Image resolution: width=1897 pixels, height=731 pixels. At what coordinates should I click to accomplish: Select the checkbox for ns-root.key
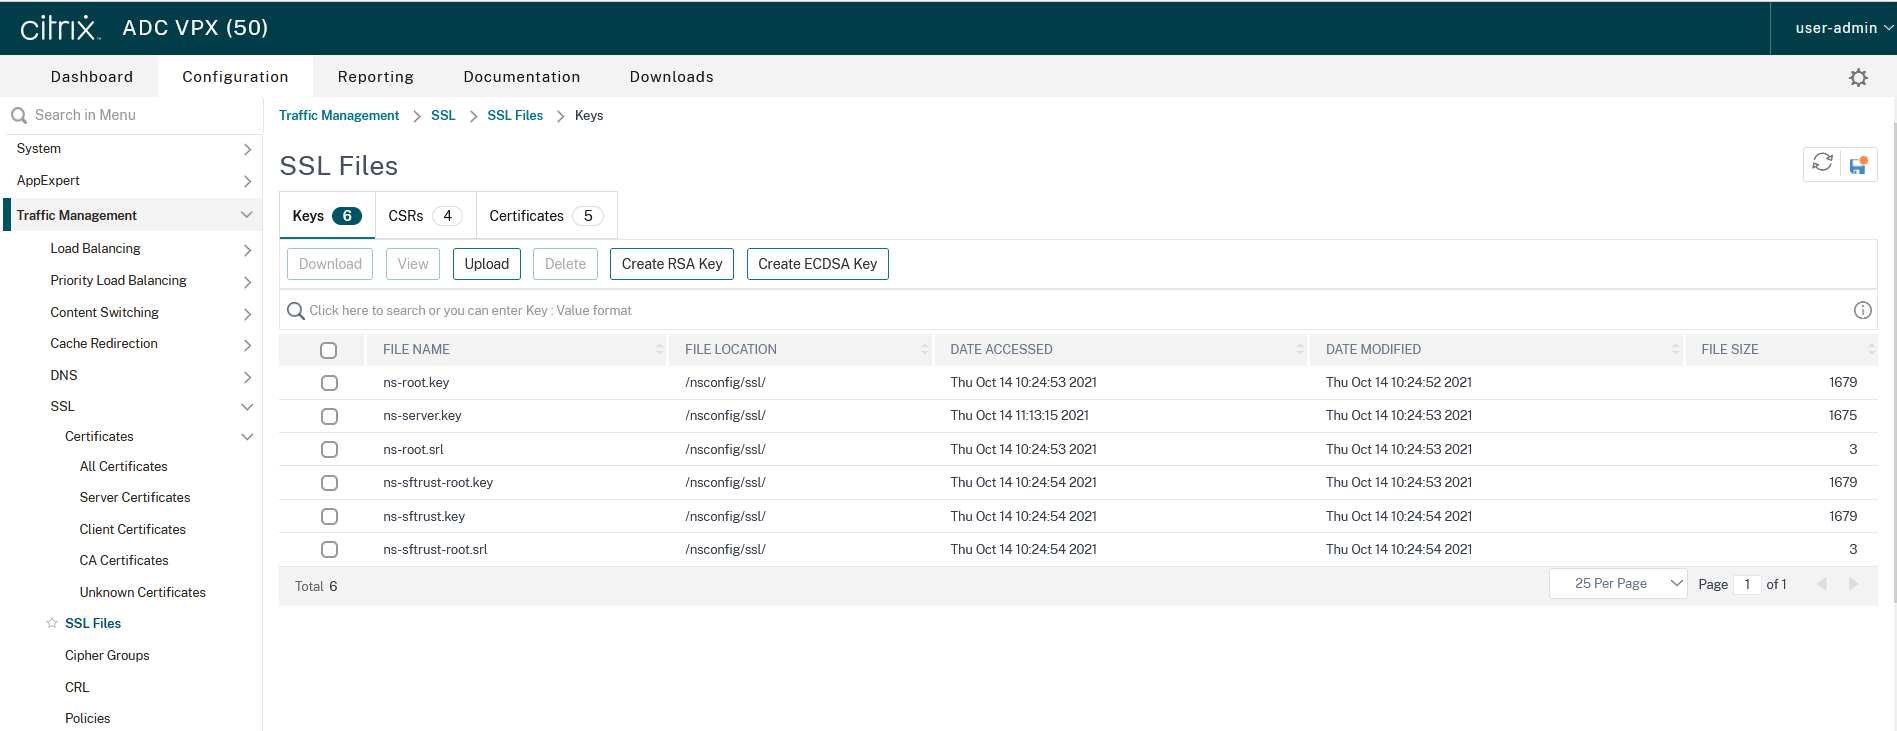(329, 383)
